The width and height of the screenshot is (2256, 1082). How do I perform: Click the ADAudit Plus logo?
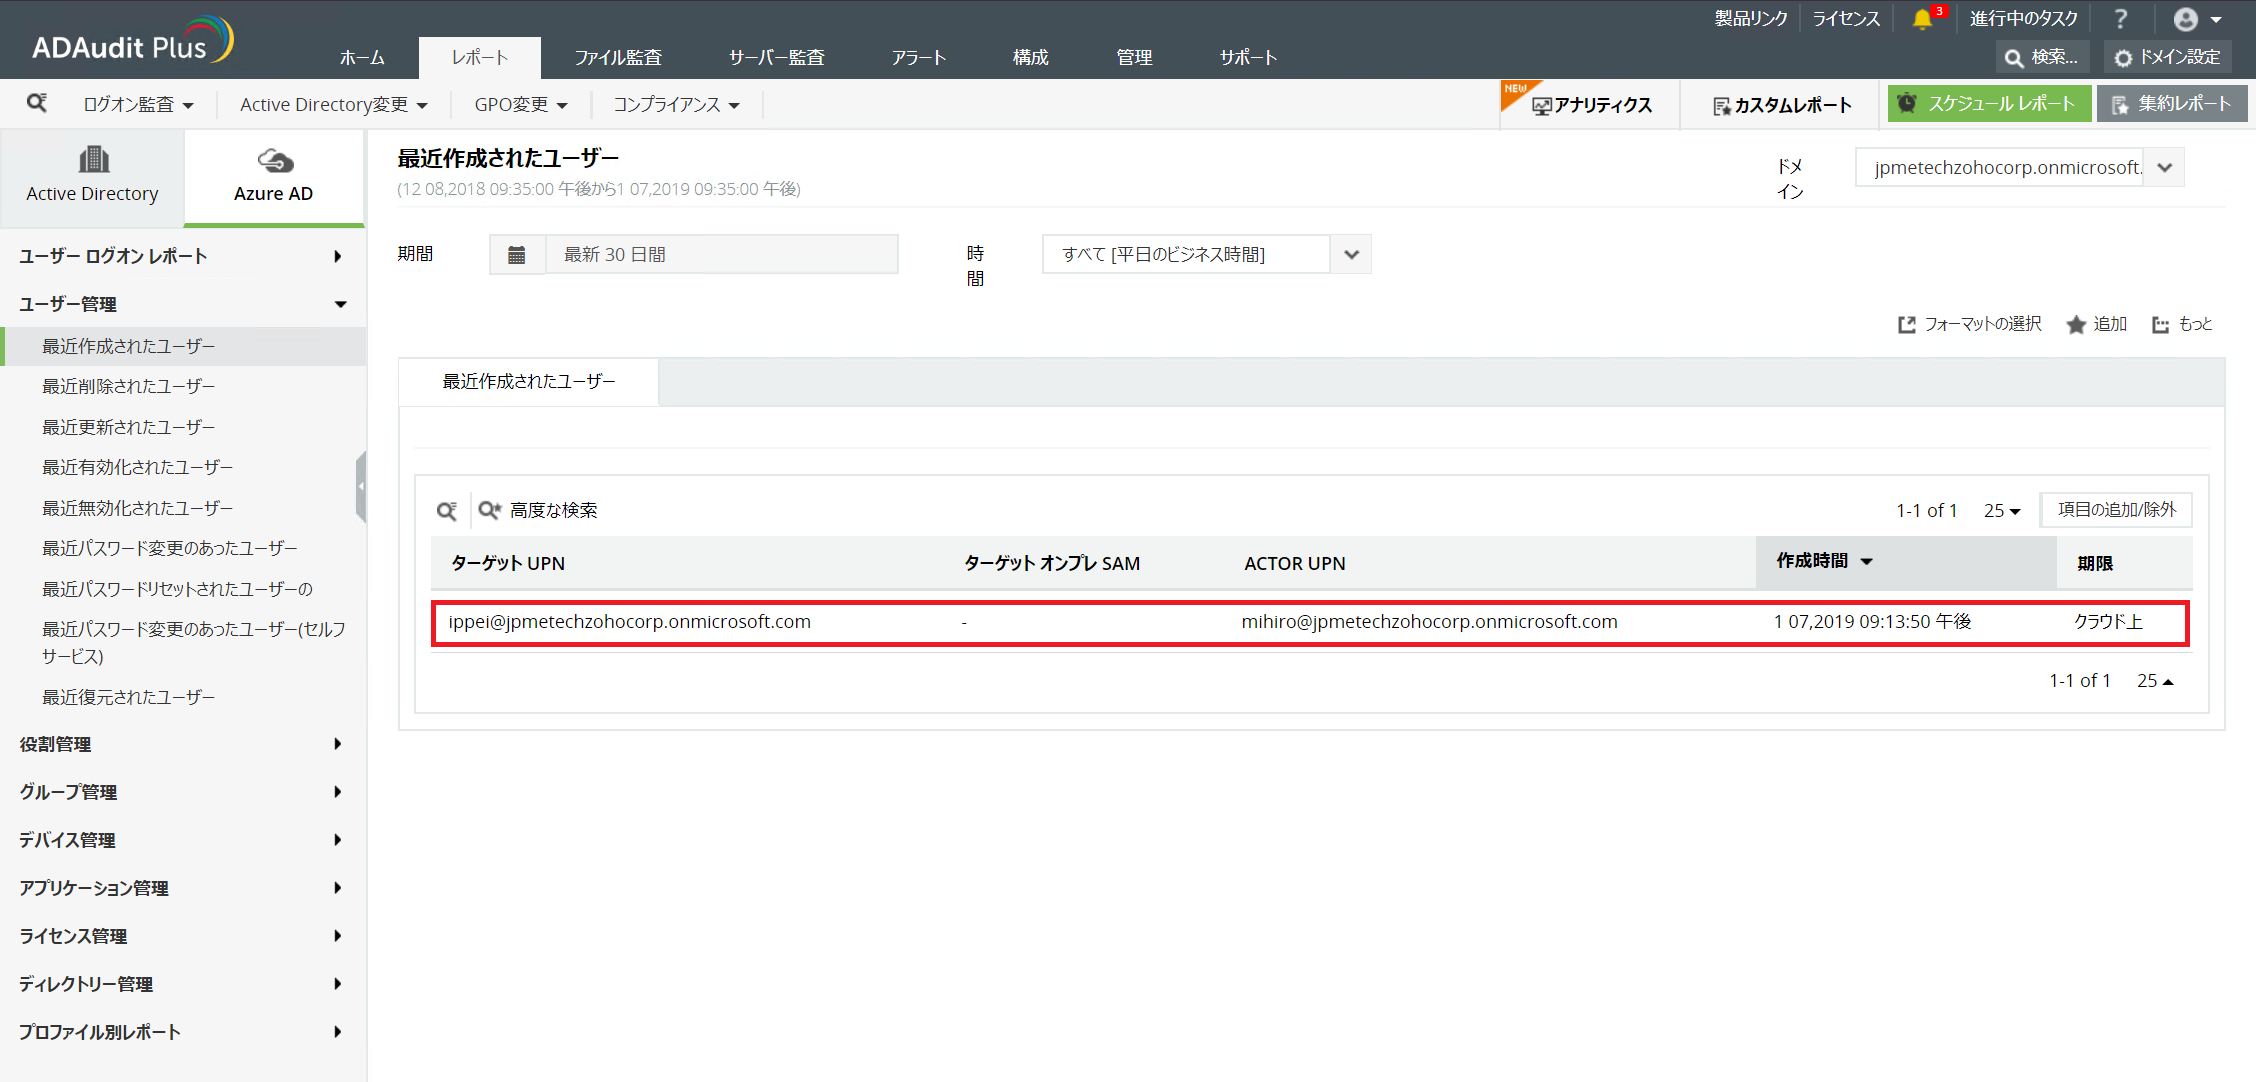[x=133, y=42]
